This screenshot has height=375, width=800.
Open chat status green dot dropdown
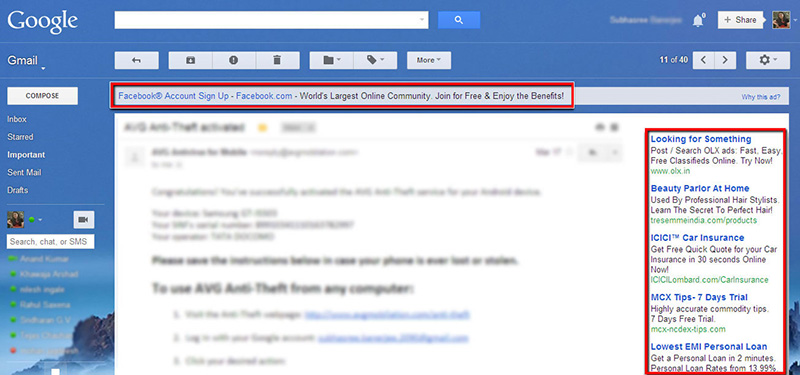pos(35,220)
